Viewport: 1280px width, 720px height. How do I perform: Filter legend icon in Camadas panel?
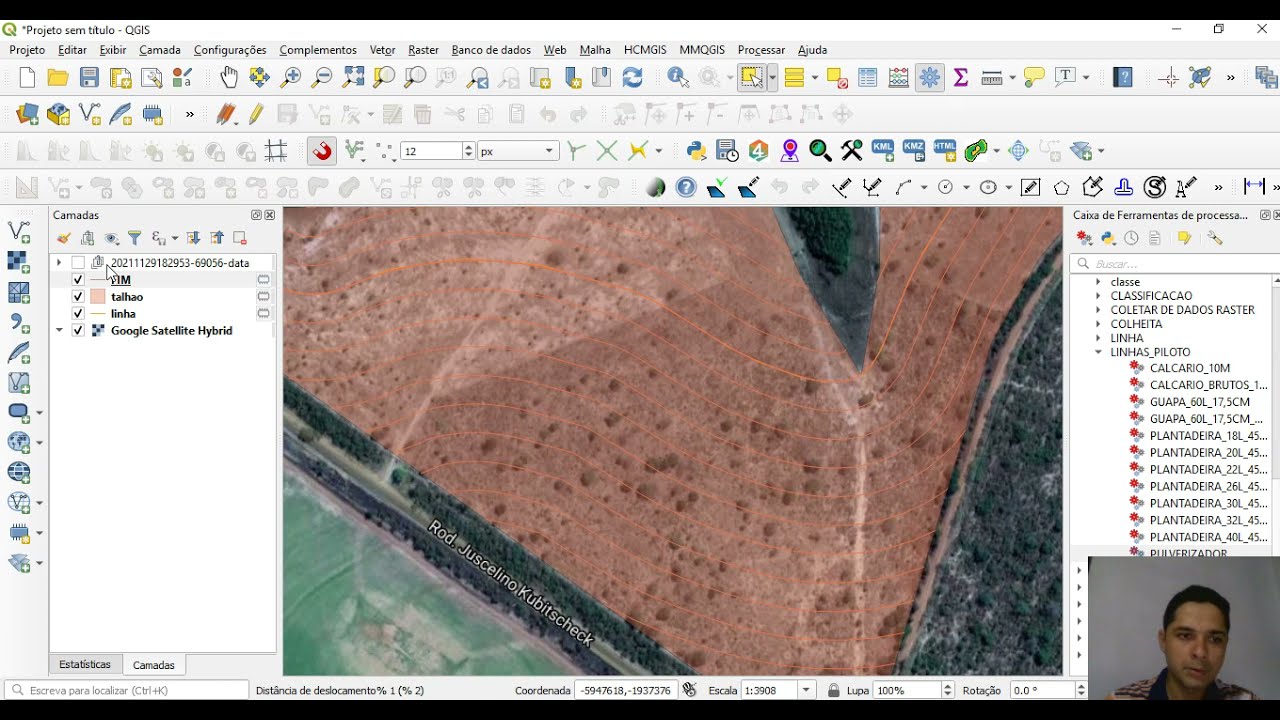tap(134, 238)
